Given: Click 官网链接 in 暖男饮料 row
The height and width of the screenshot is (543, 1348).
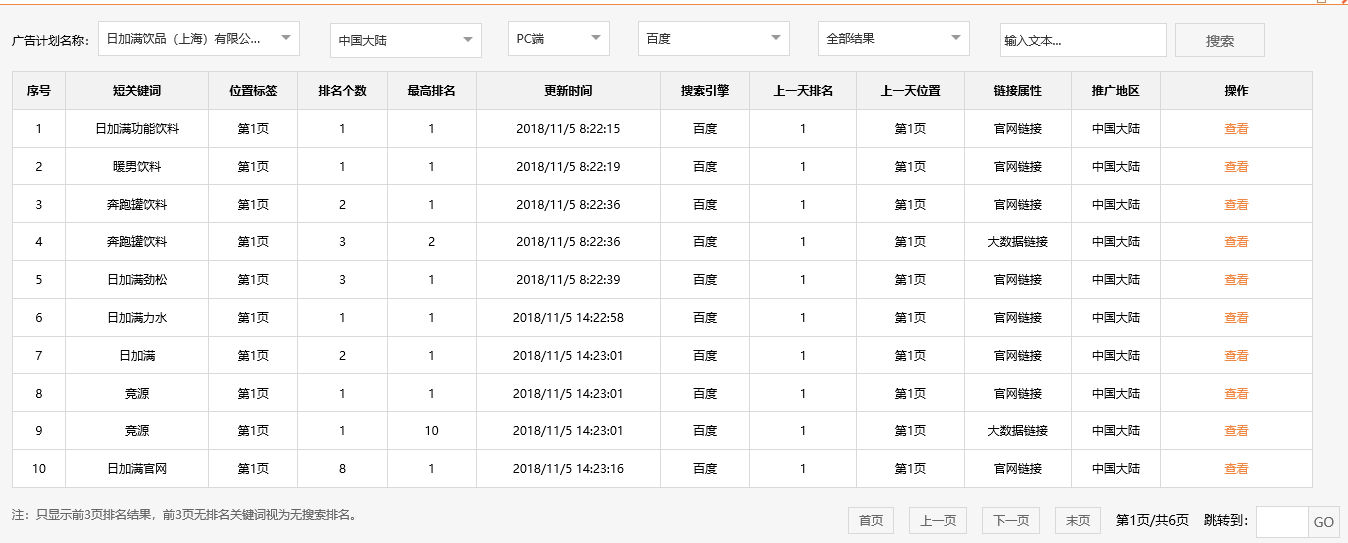Looking at the screenshot, I should (1018, 167).
